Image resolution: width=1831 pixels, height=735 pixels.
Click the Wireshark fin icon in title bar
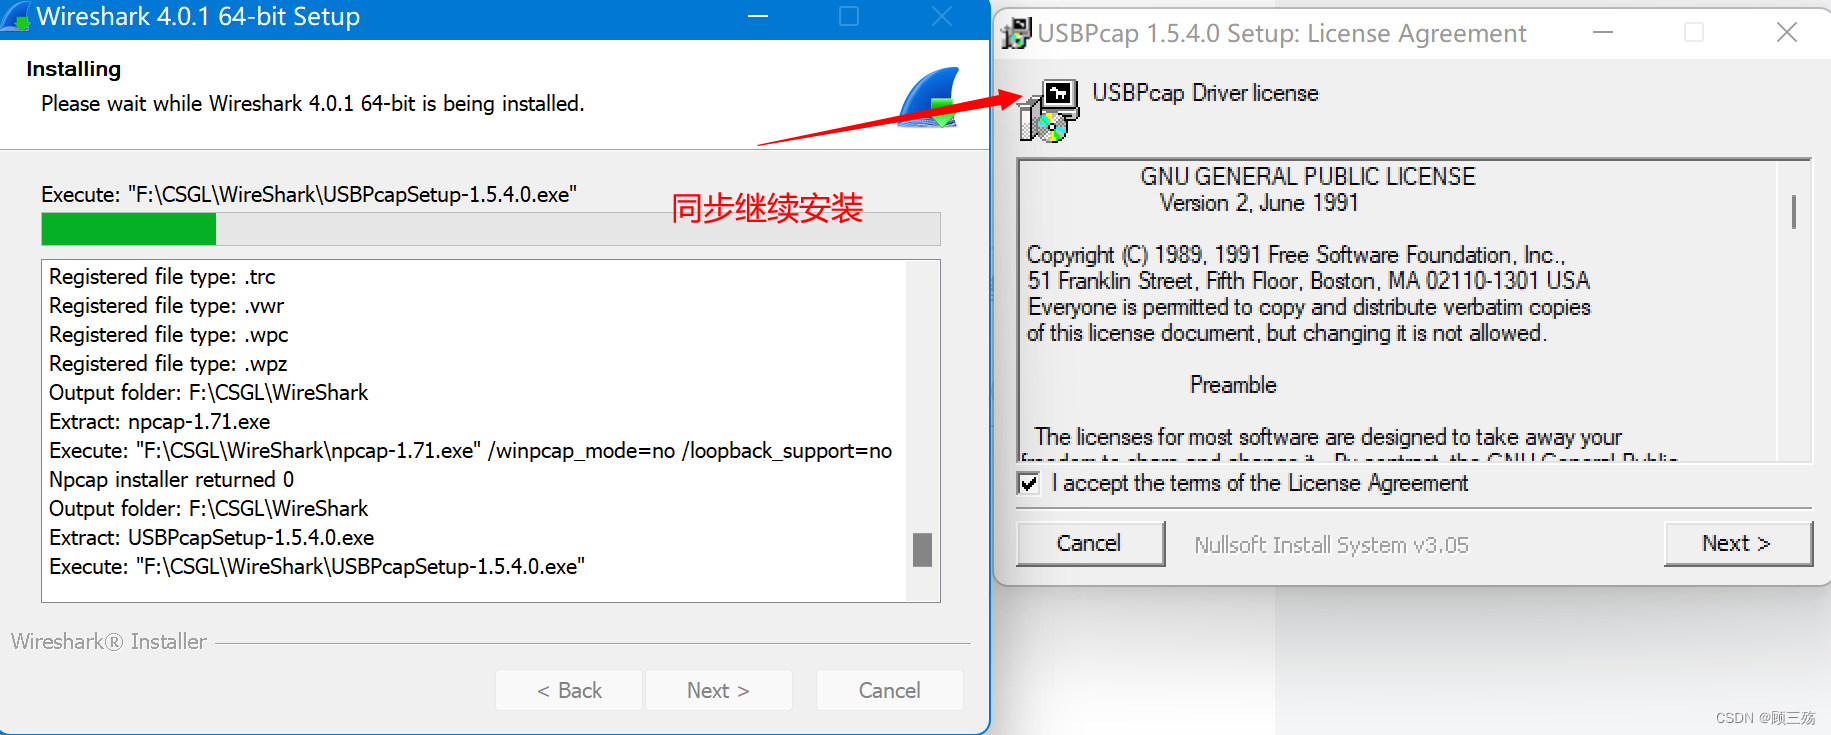click(15, 16)
